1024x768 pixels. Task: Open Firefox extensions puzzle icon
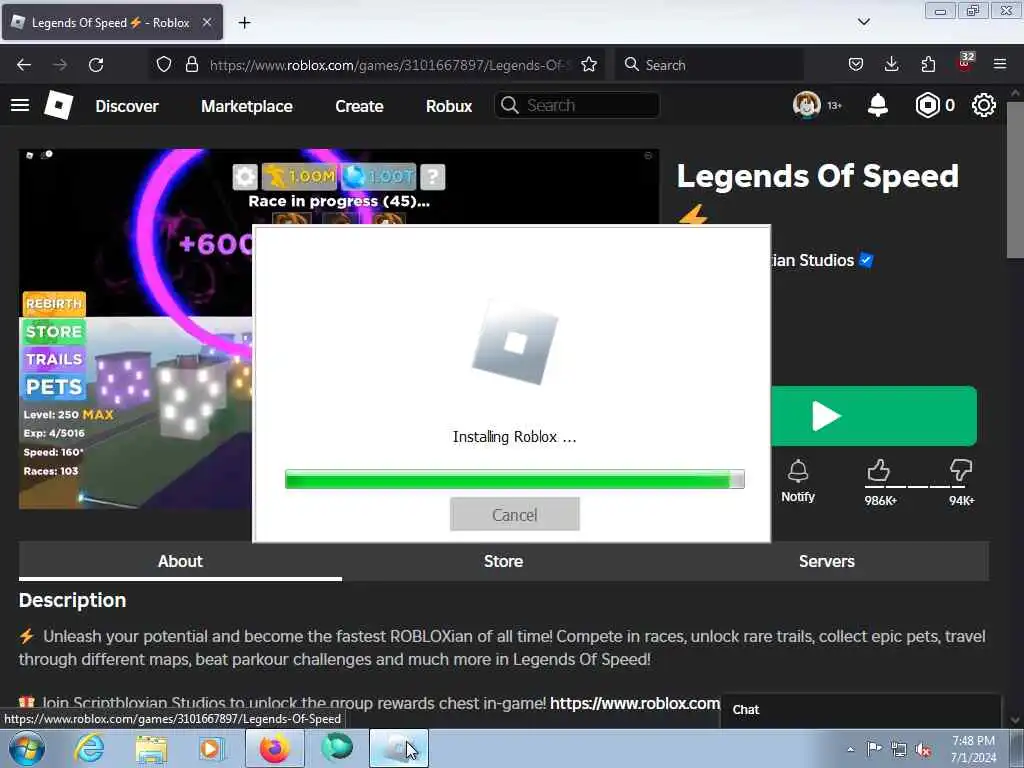(928, 65)
